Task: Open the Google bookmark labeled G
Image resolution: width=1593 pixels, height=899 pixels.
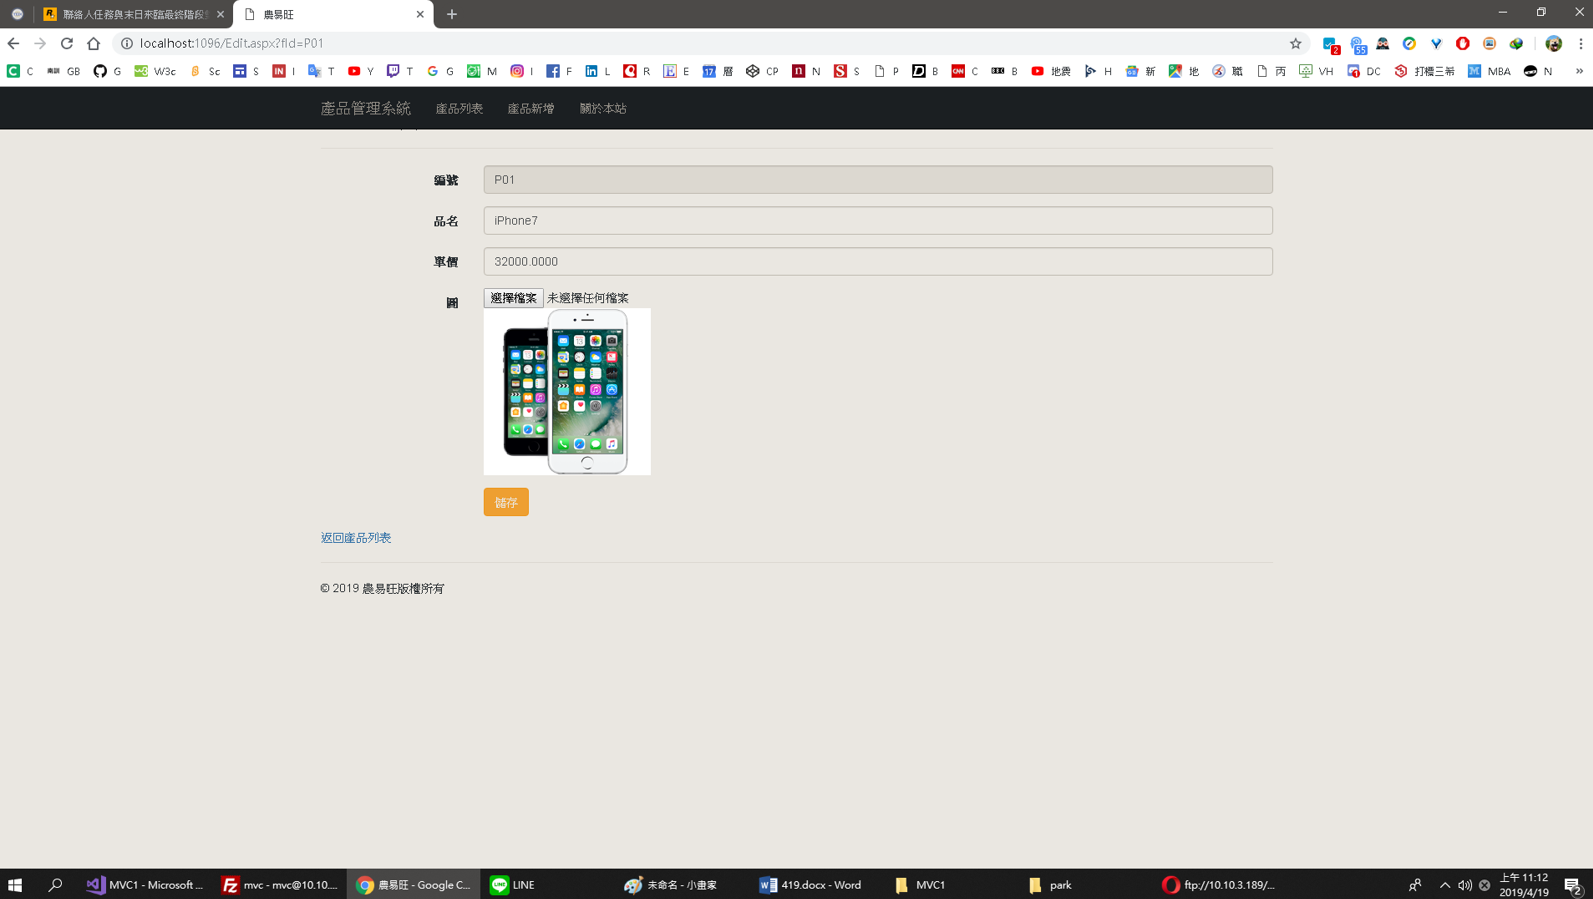Action: click(440, 71)
